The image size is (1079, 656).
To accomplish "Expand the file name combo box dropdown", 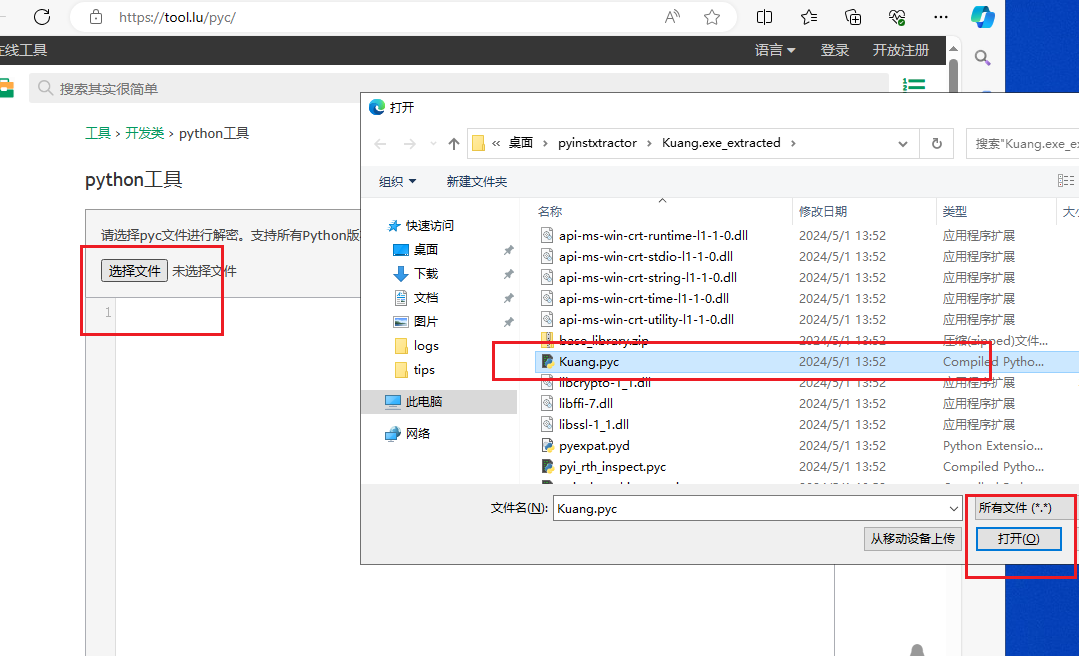I will coord(953,509).
